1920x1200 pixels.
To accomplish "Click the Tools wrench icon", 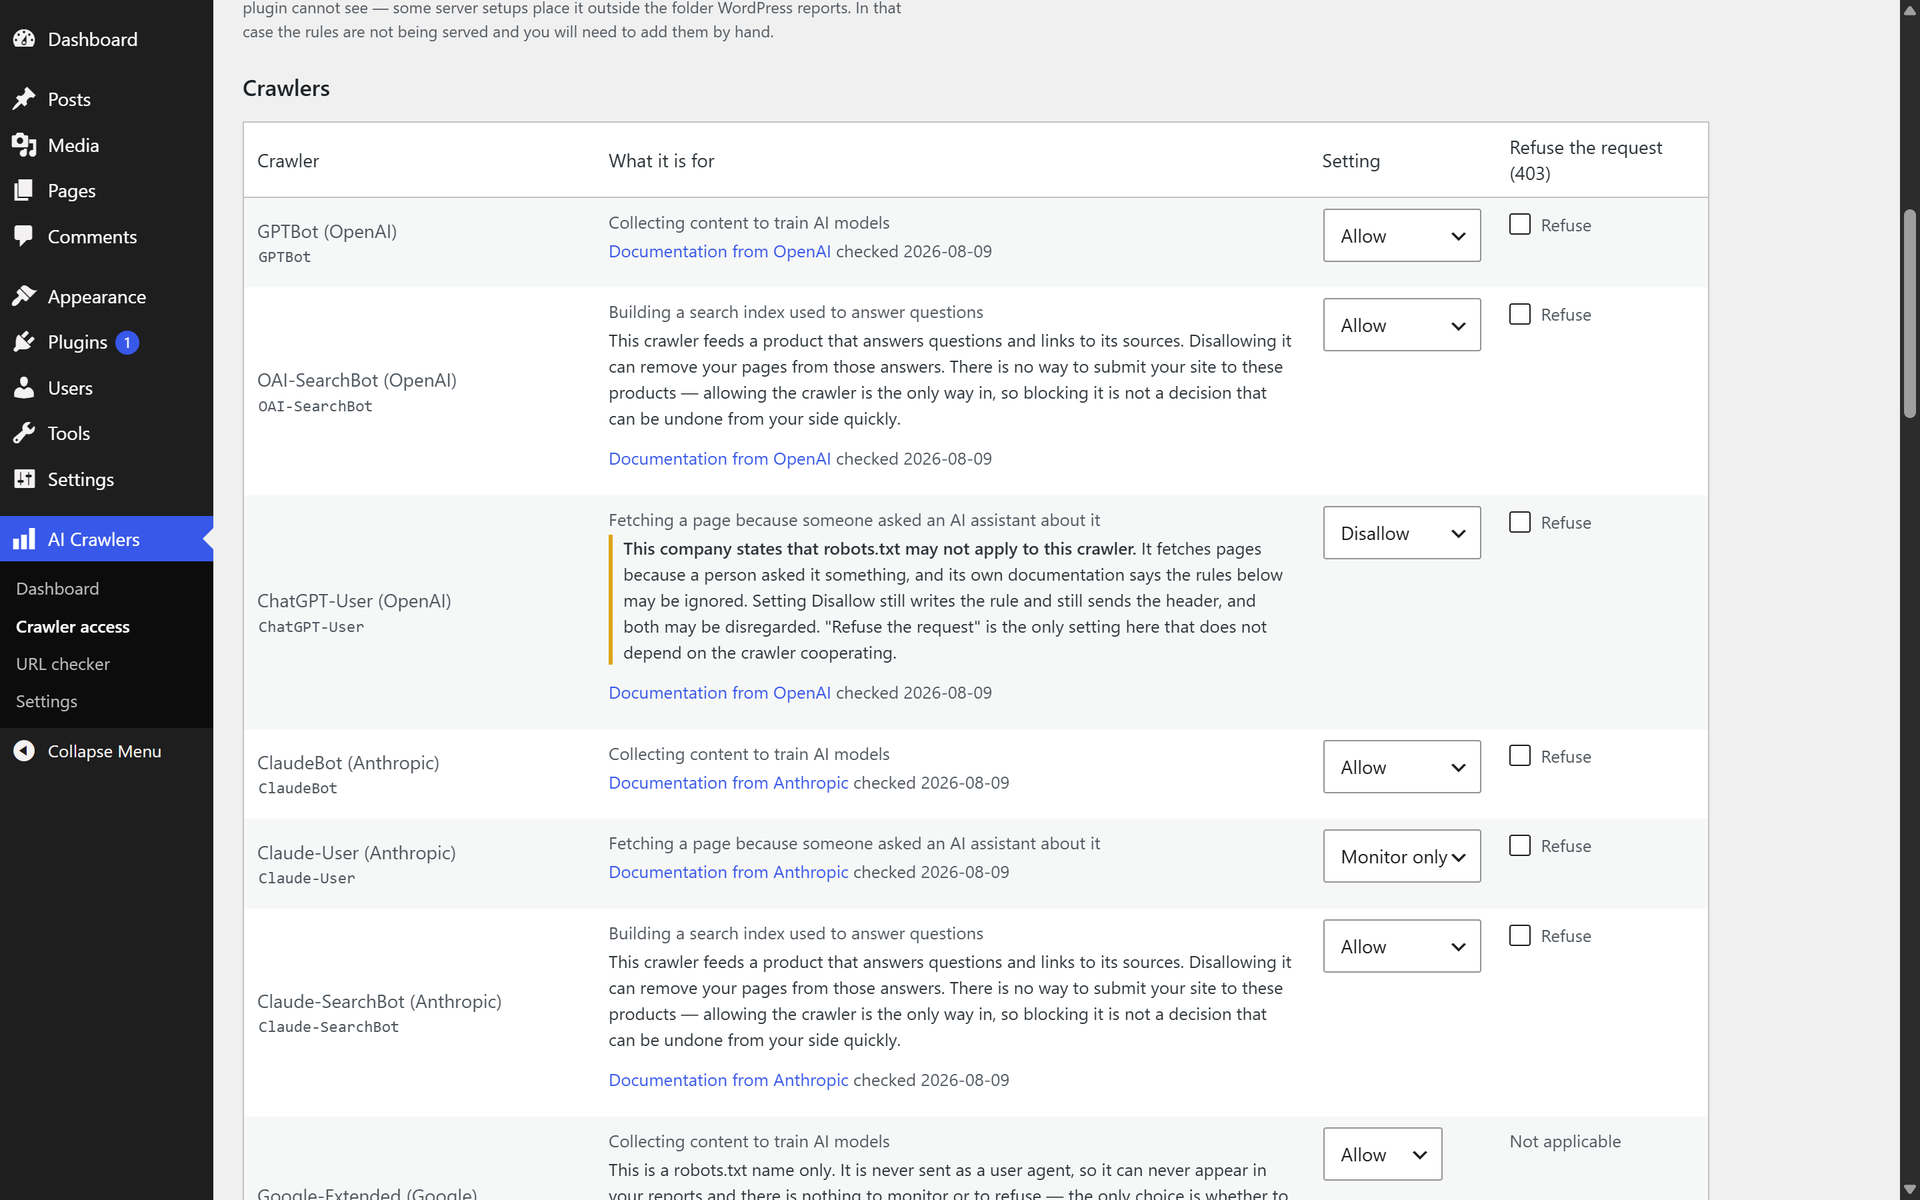I will tap(24, 433).
